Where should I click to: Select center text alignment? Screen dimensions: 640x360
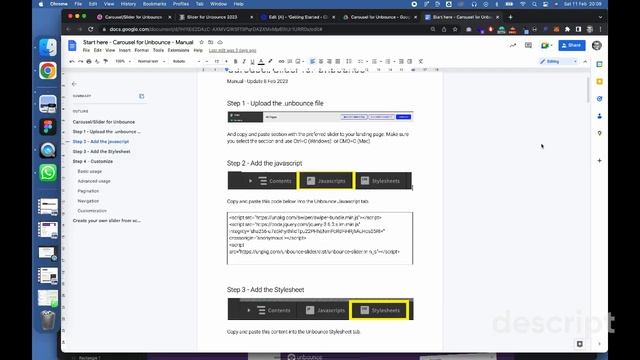click(321, 61)
